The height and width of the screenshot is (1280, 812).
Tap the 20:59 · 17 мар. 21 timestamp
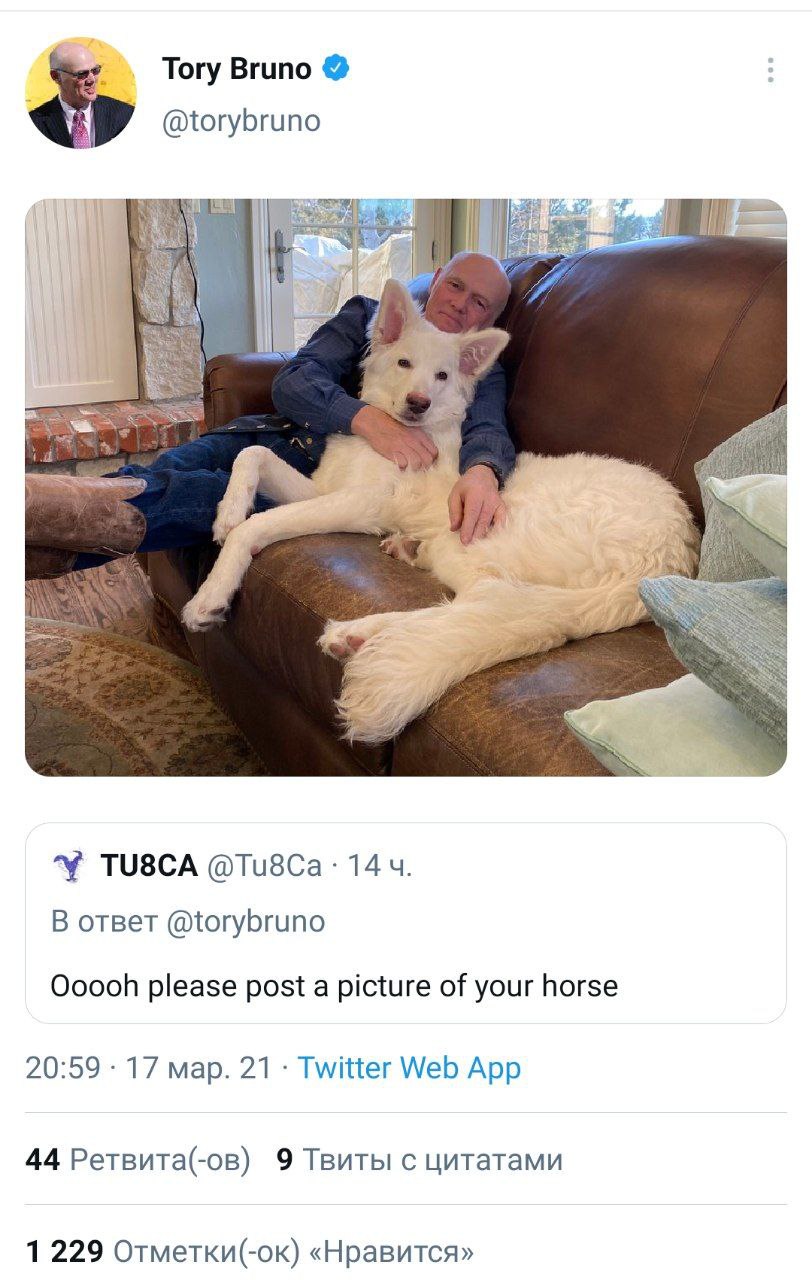tap(149, 1068)
